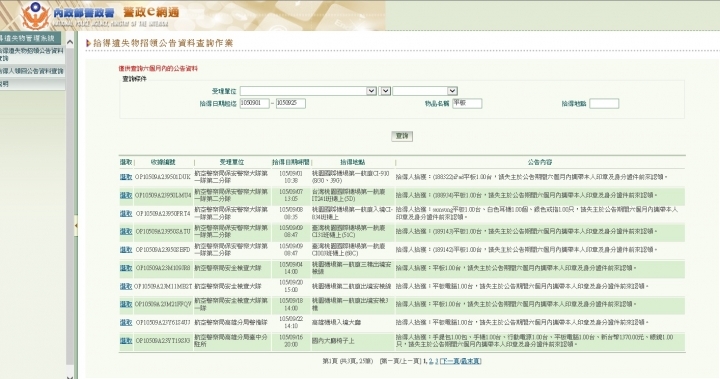Open the row link dated 105/09/01 10:38
The width and height of the screenshot is (720, 379).
126,177
